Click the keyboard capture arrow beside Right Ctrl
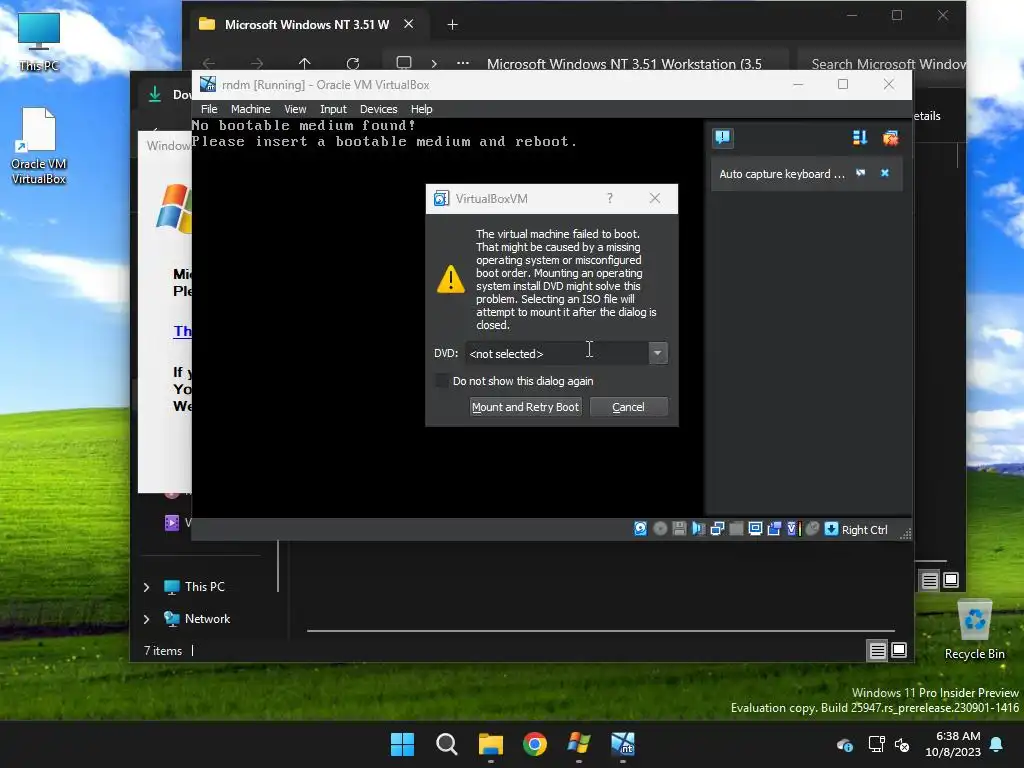Screen dimensions: 1024x768 pyautogui.click(x=831, y=529)
